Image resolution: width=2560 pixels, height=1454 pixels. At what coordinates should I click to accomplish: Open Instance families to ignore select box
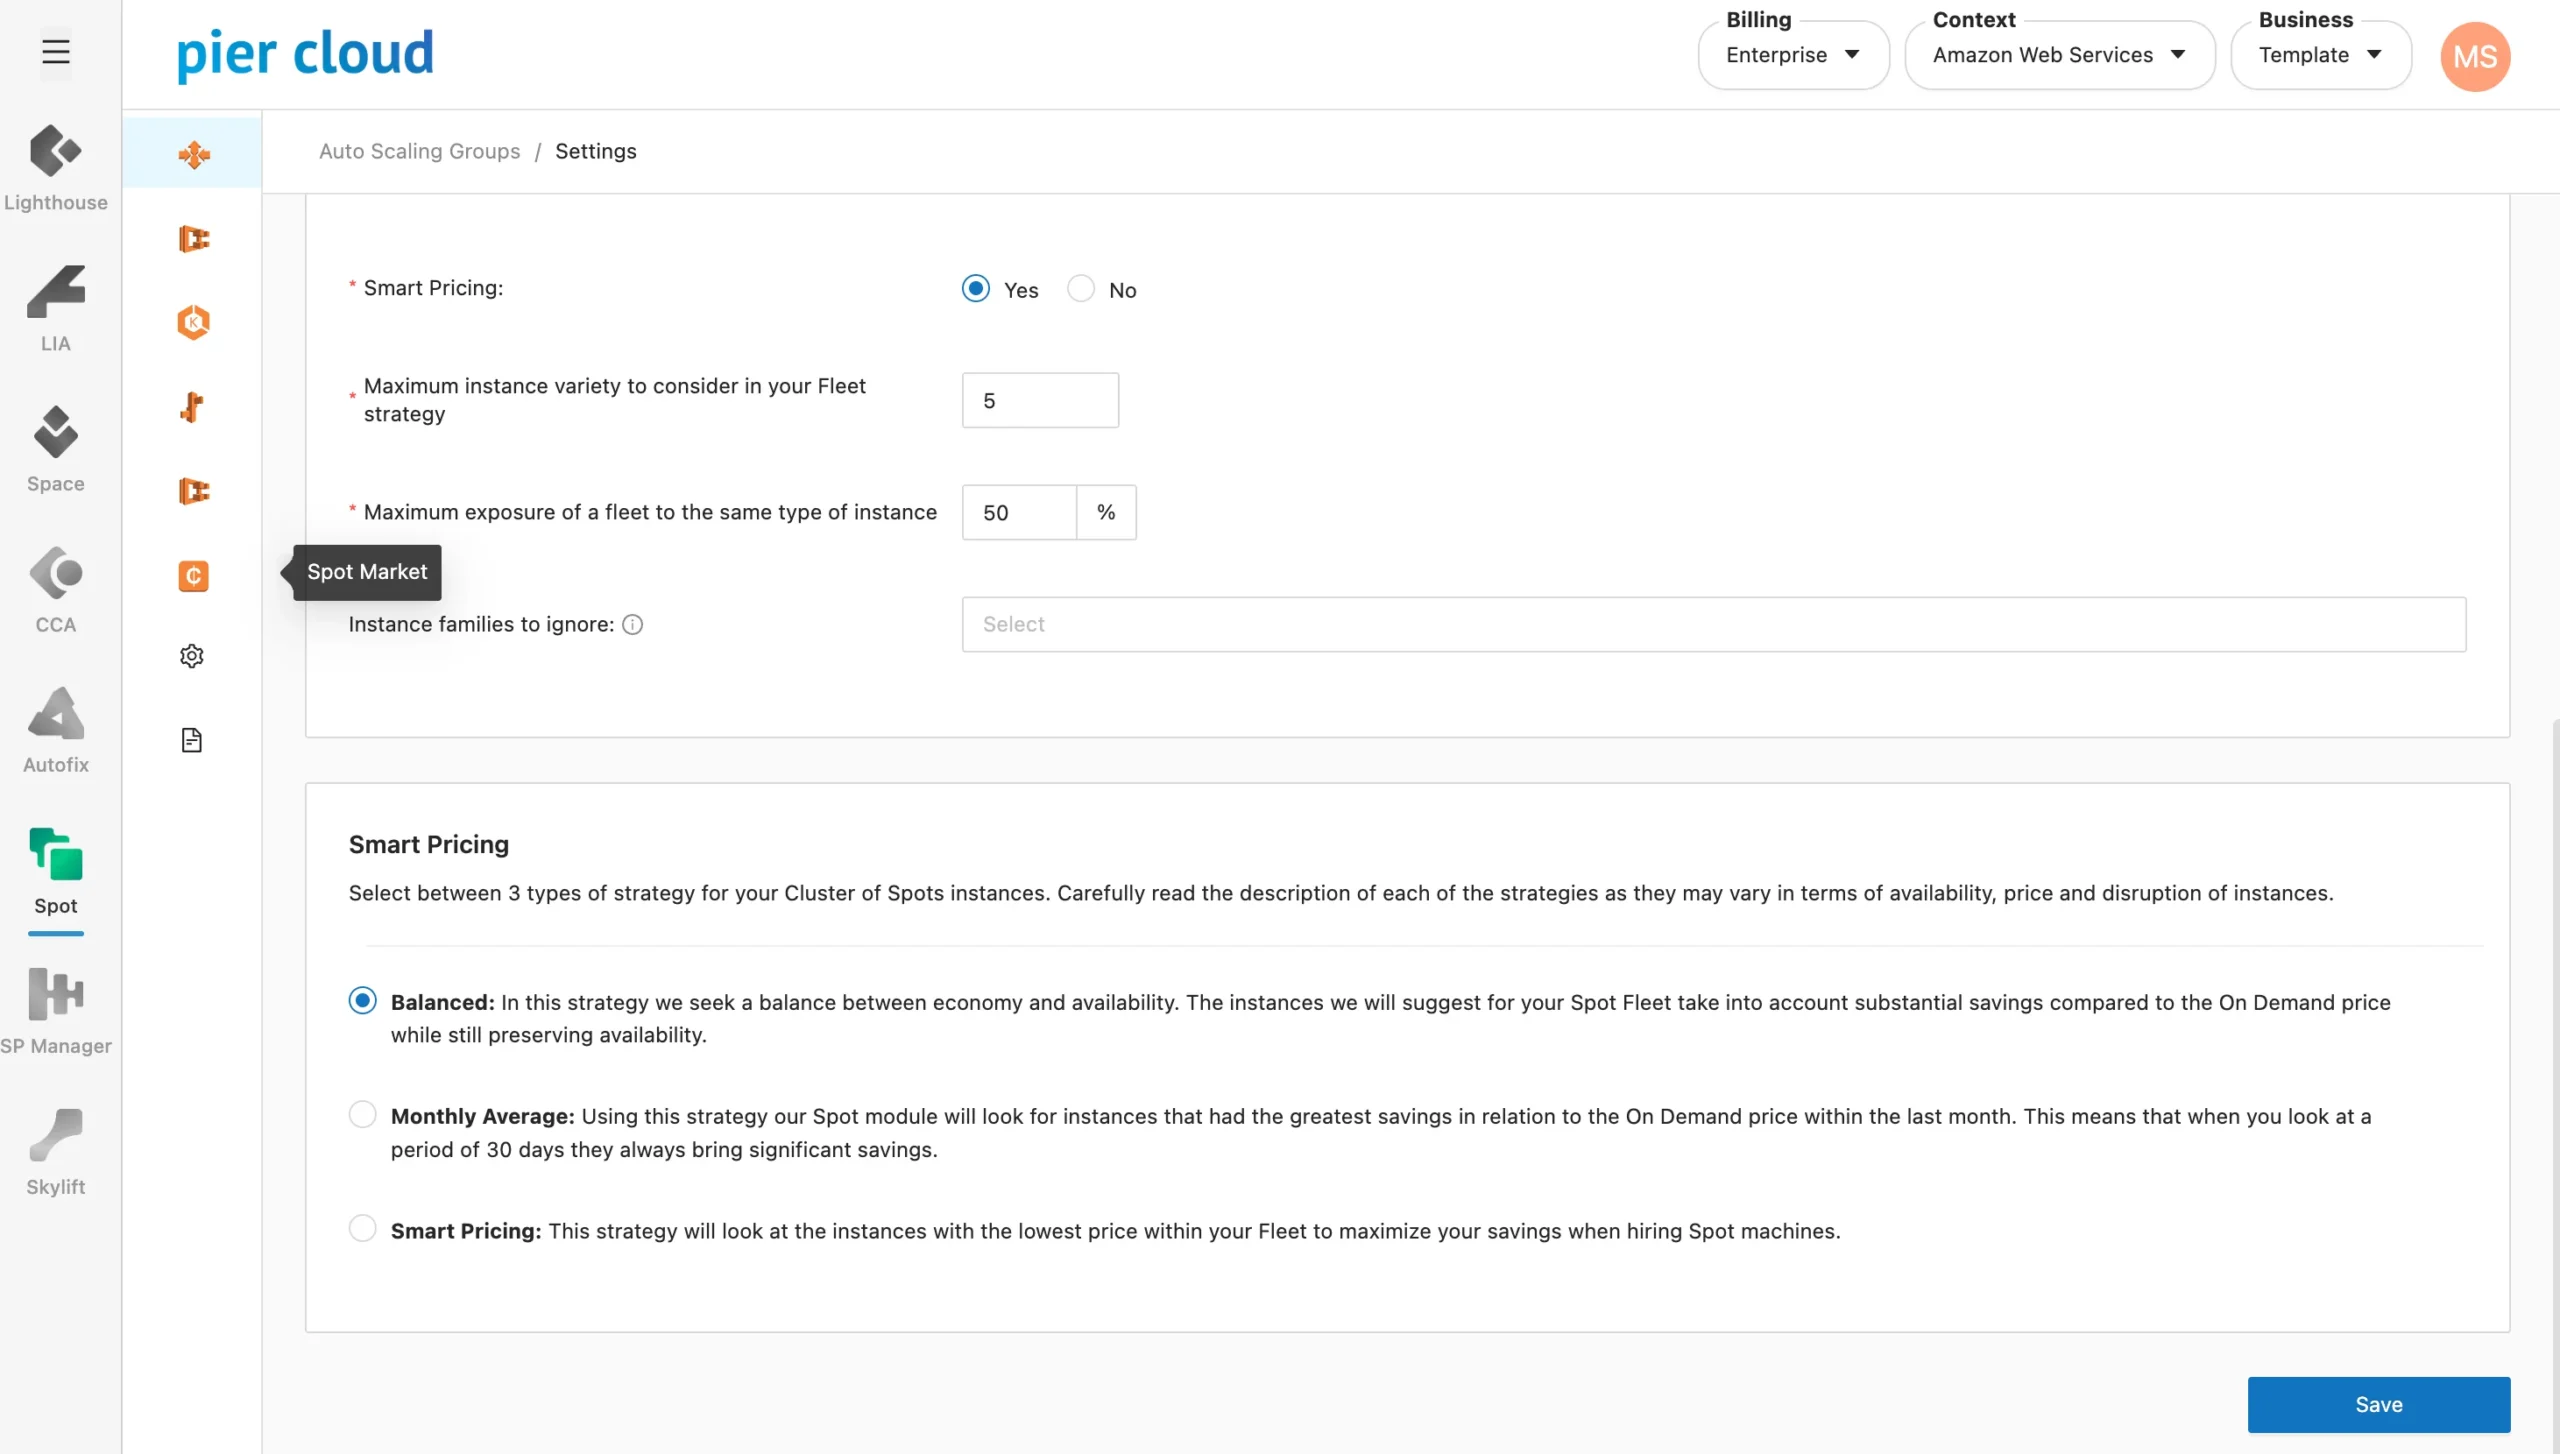point(1713,624)
